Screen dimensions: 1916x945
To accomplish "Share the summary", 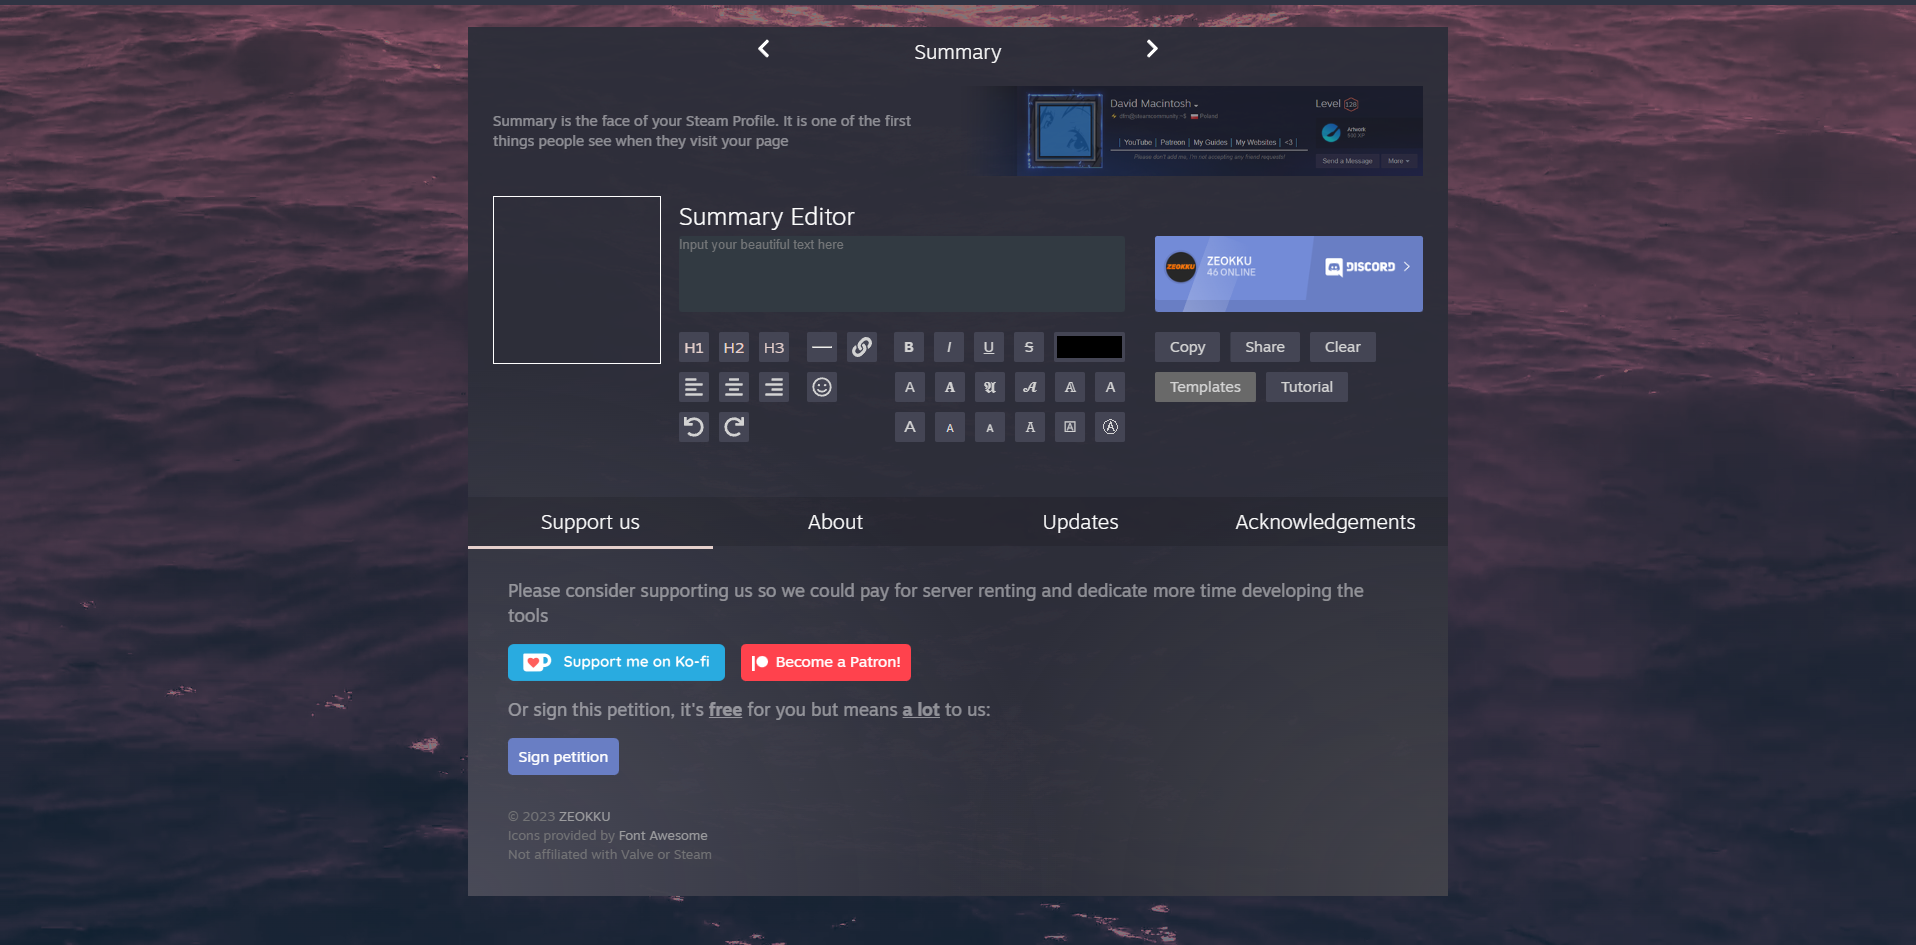I will coord(1265,347).
